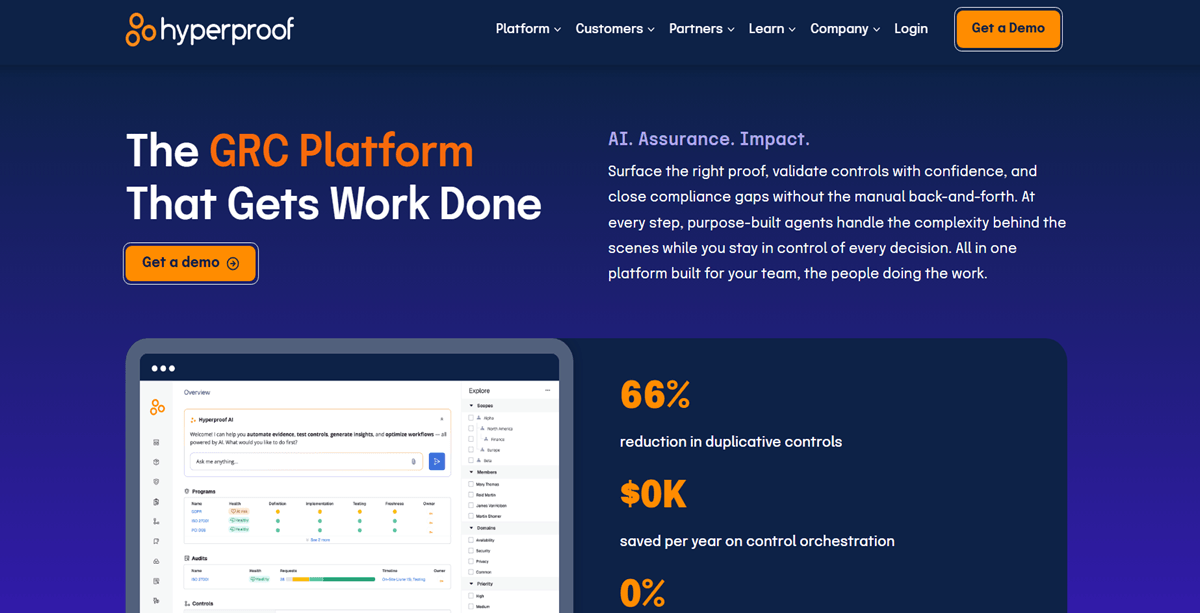Screen dimensions: 1200x613
Task: Click reduction in duplicative controls text
Action: [x=731, y=442]
